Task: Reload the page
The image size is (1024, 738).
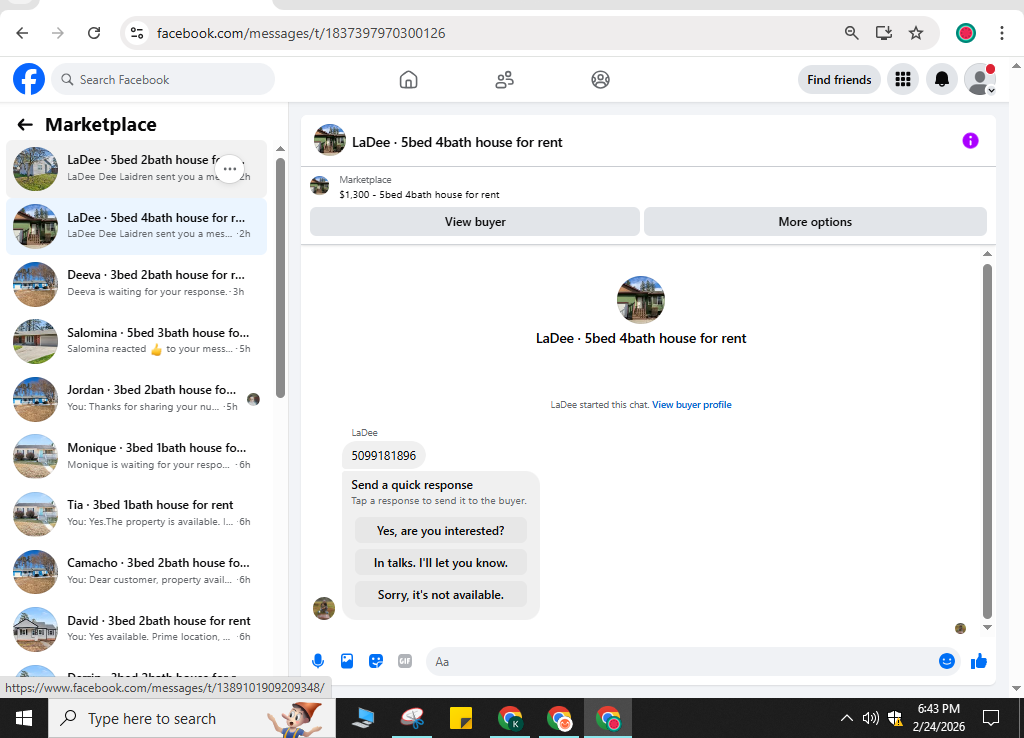Action: point(94,33)
